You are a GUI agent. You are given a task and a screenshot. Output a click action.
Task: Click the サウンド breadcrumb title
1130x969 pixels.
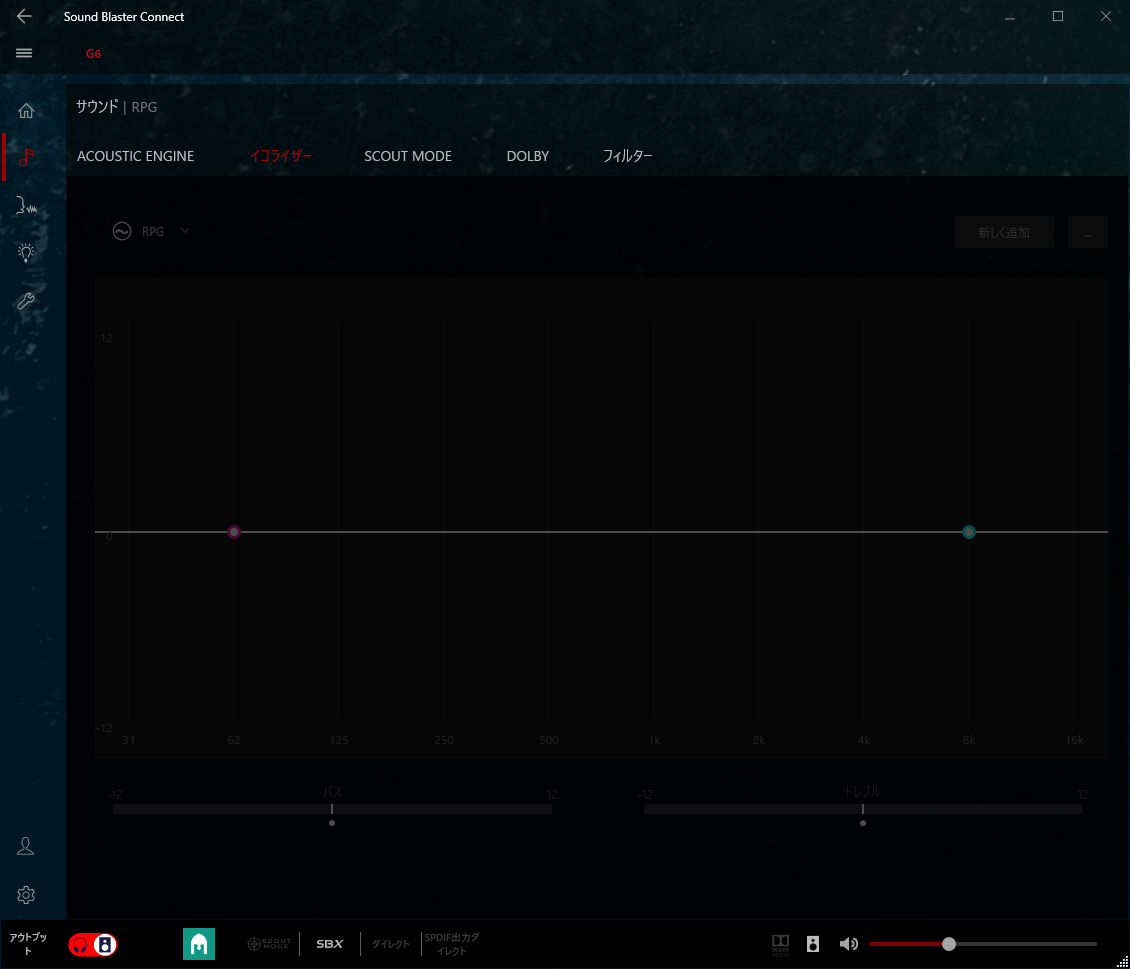[97, 107]
